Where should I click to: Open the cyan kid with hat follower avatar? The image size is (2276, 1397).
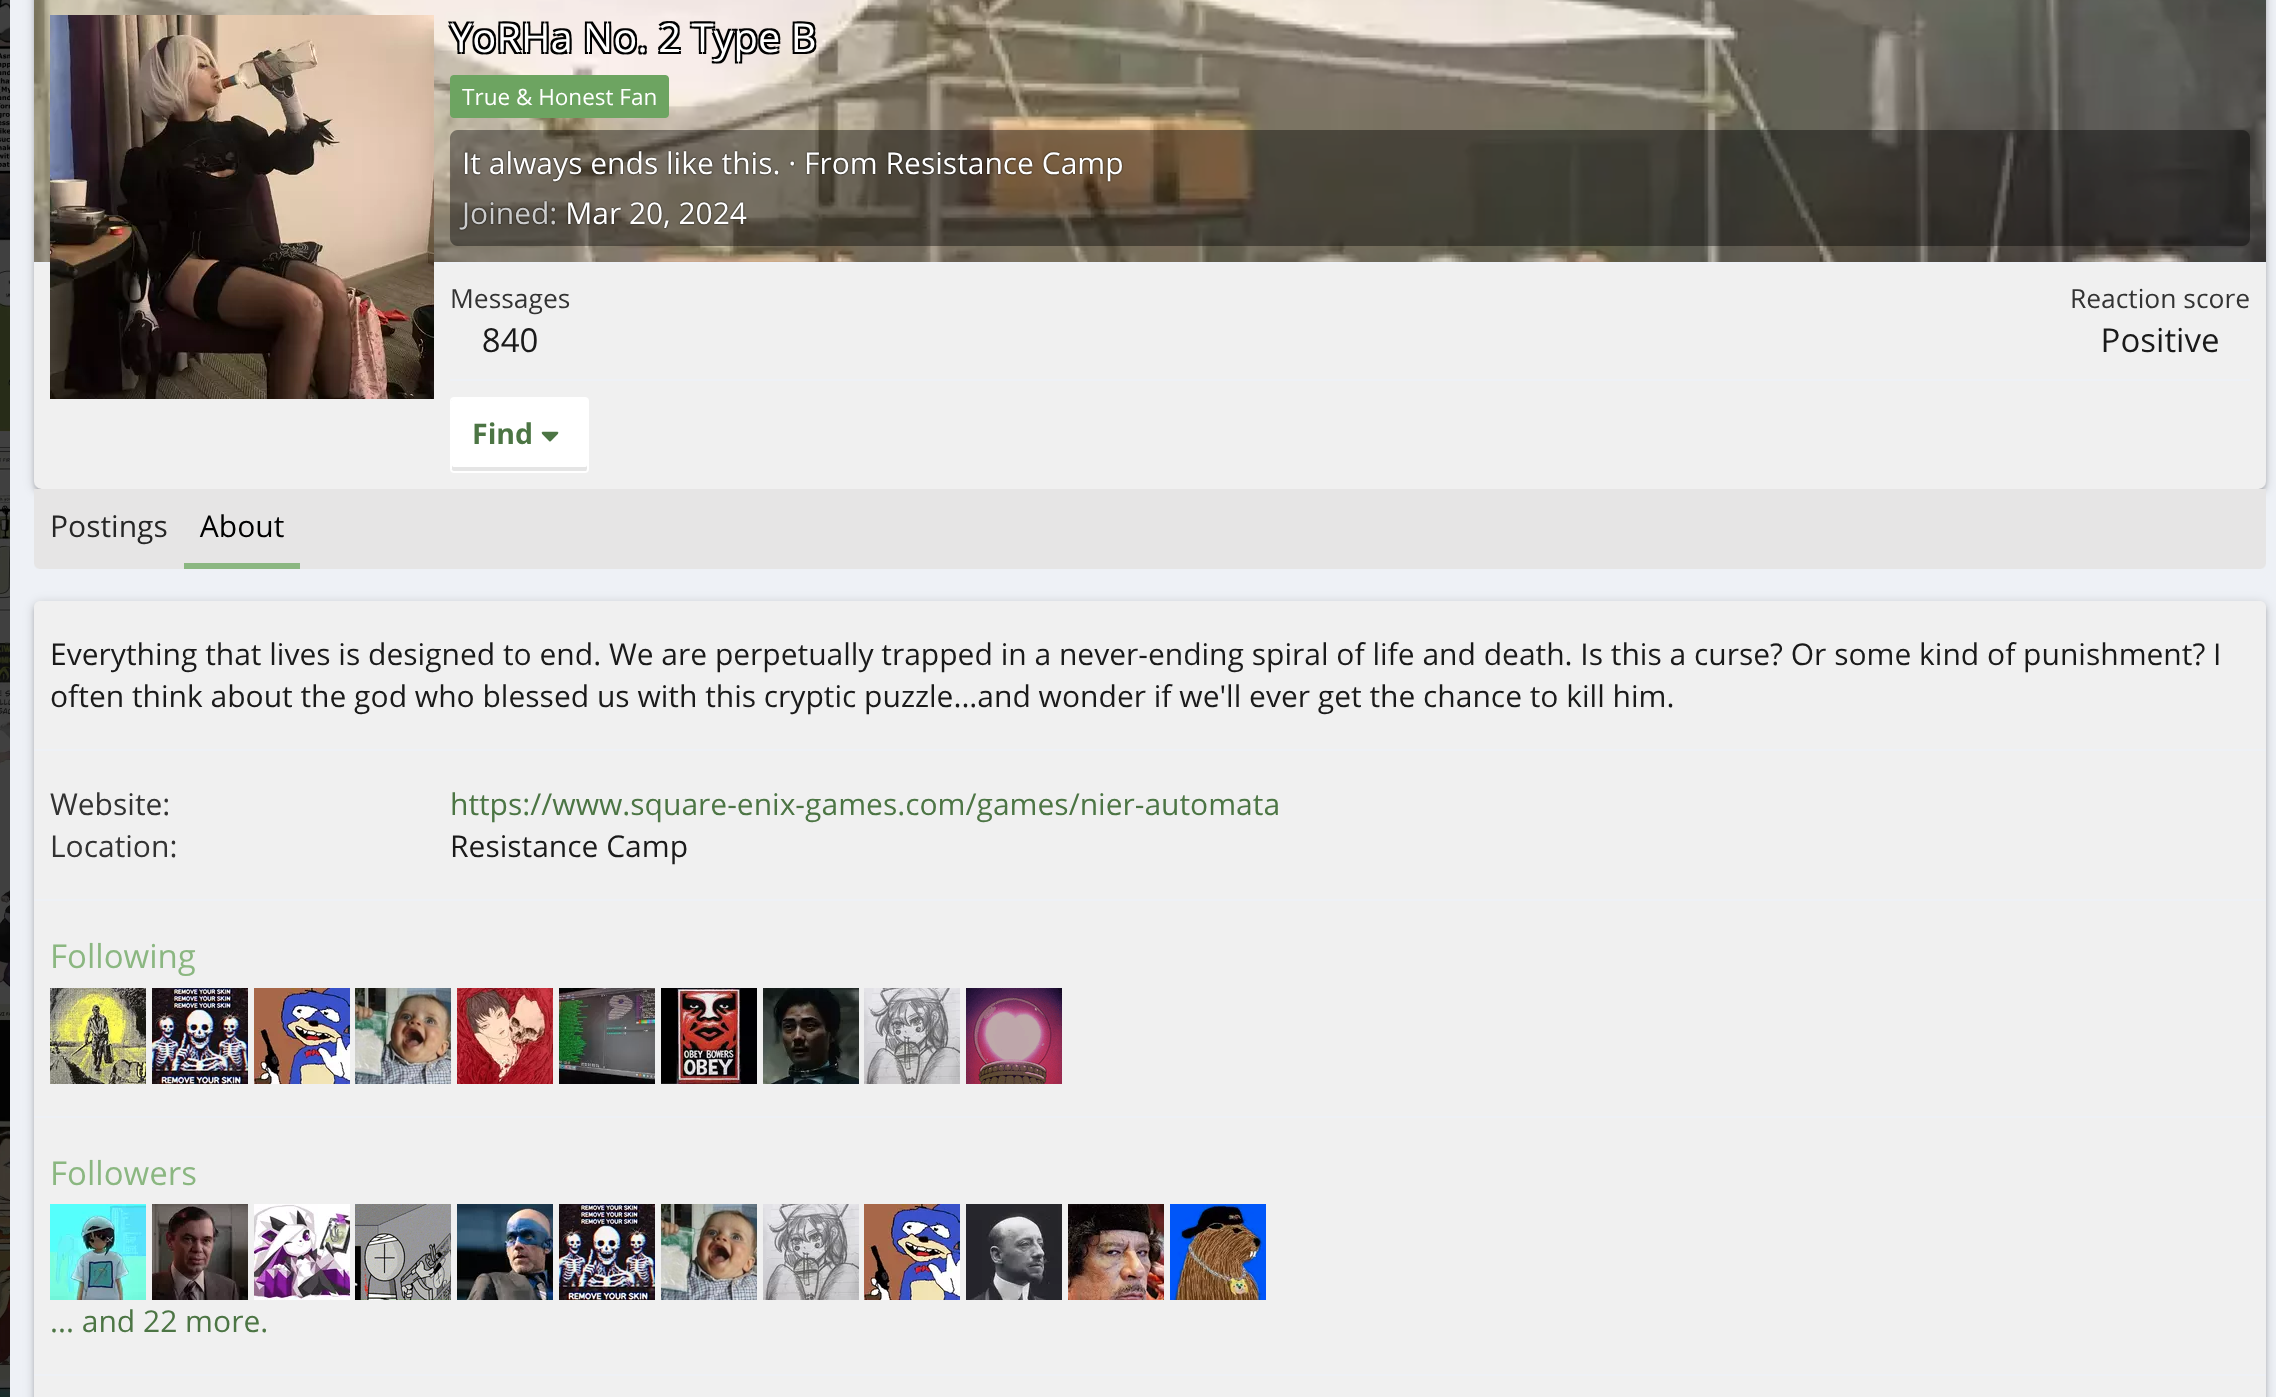tap(98, 1252)
